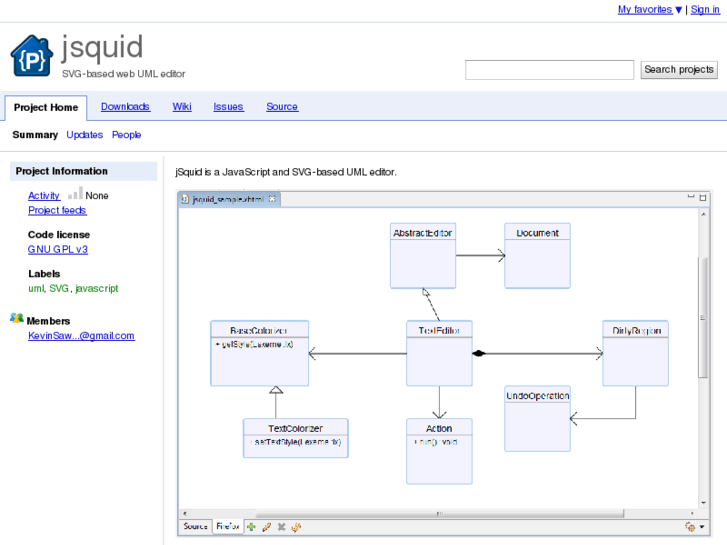Open the Project feeds link
Screen dimensions: 727x545
click(x=57, y=210)
